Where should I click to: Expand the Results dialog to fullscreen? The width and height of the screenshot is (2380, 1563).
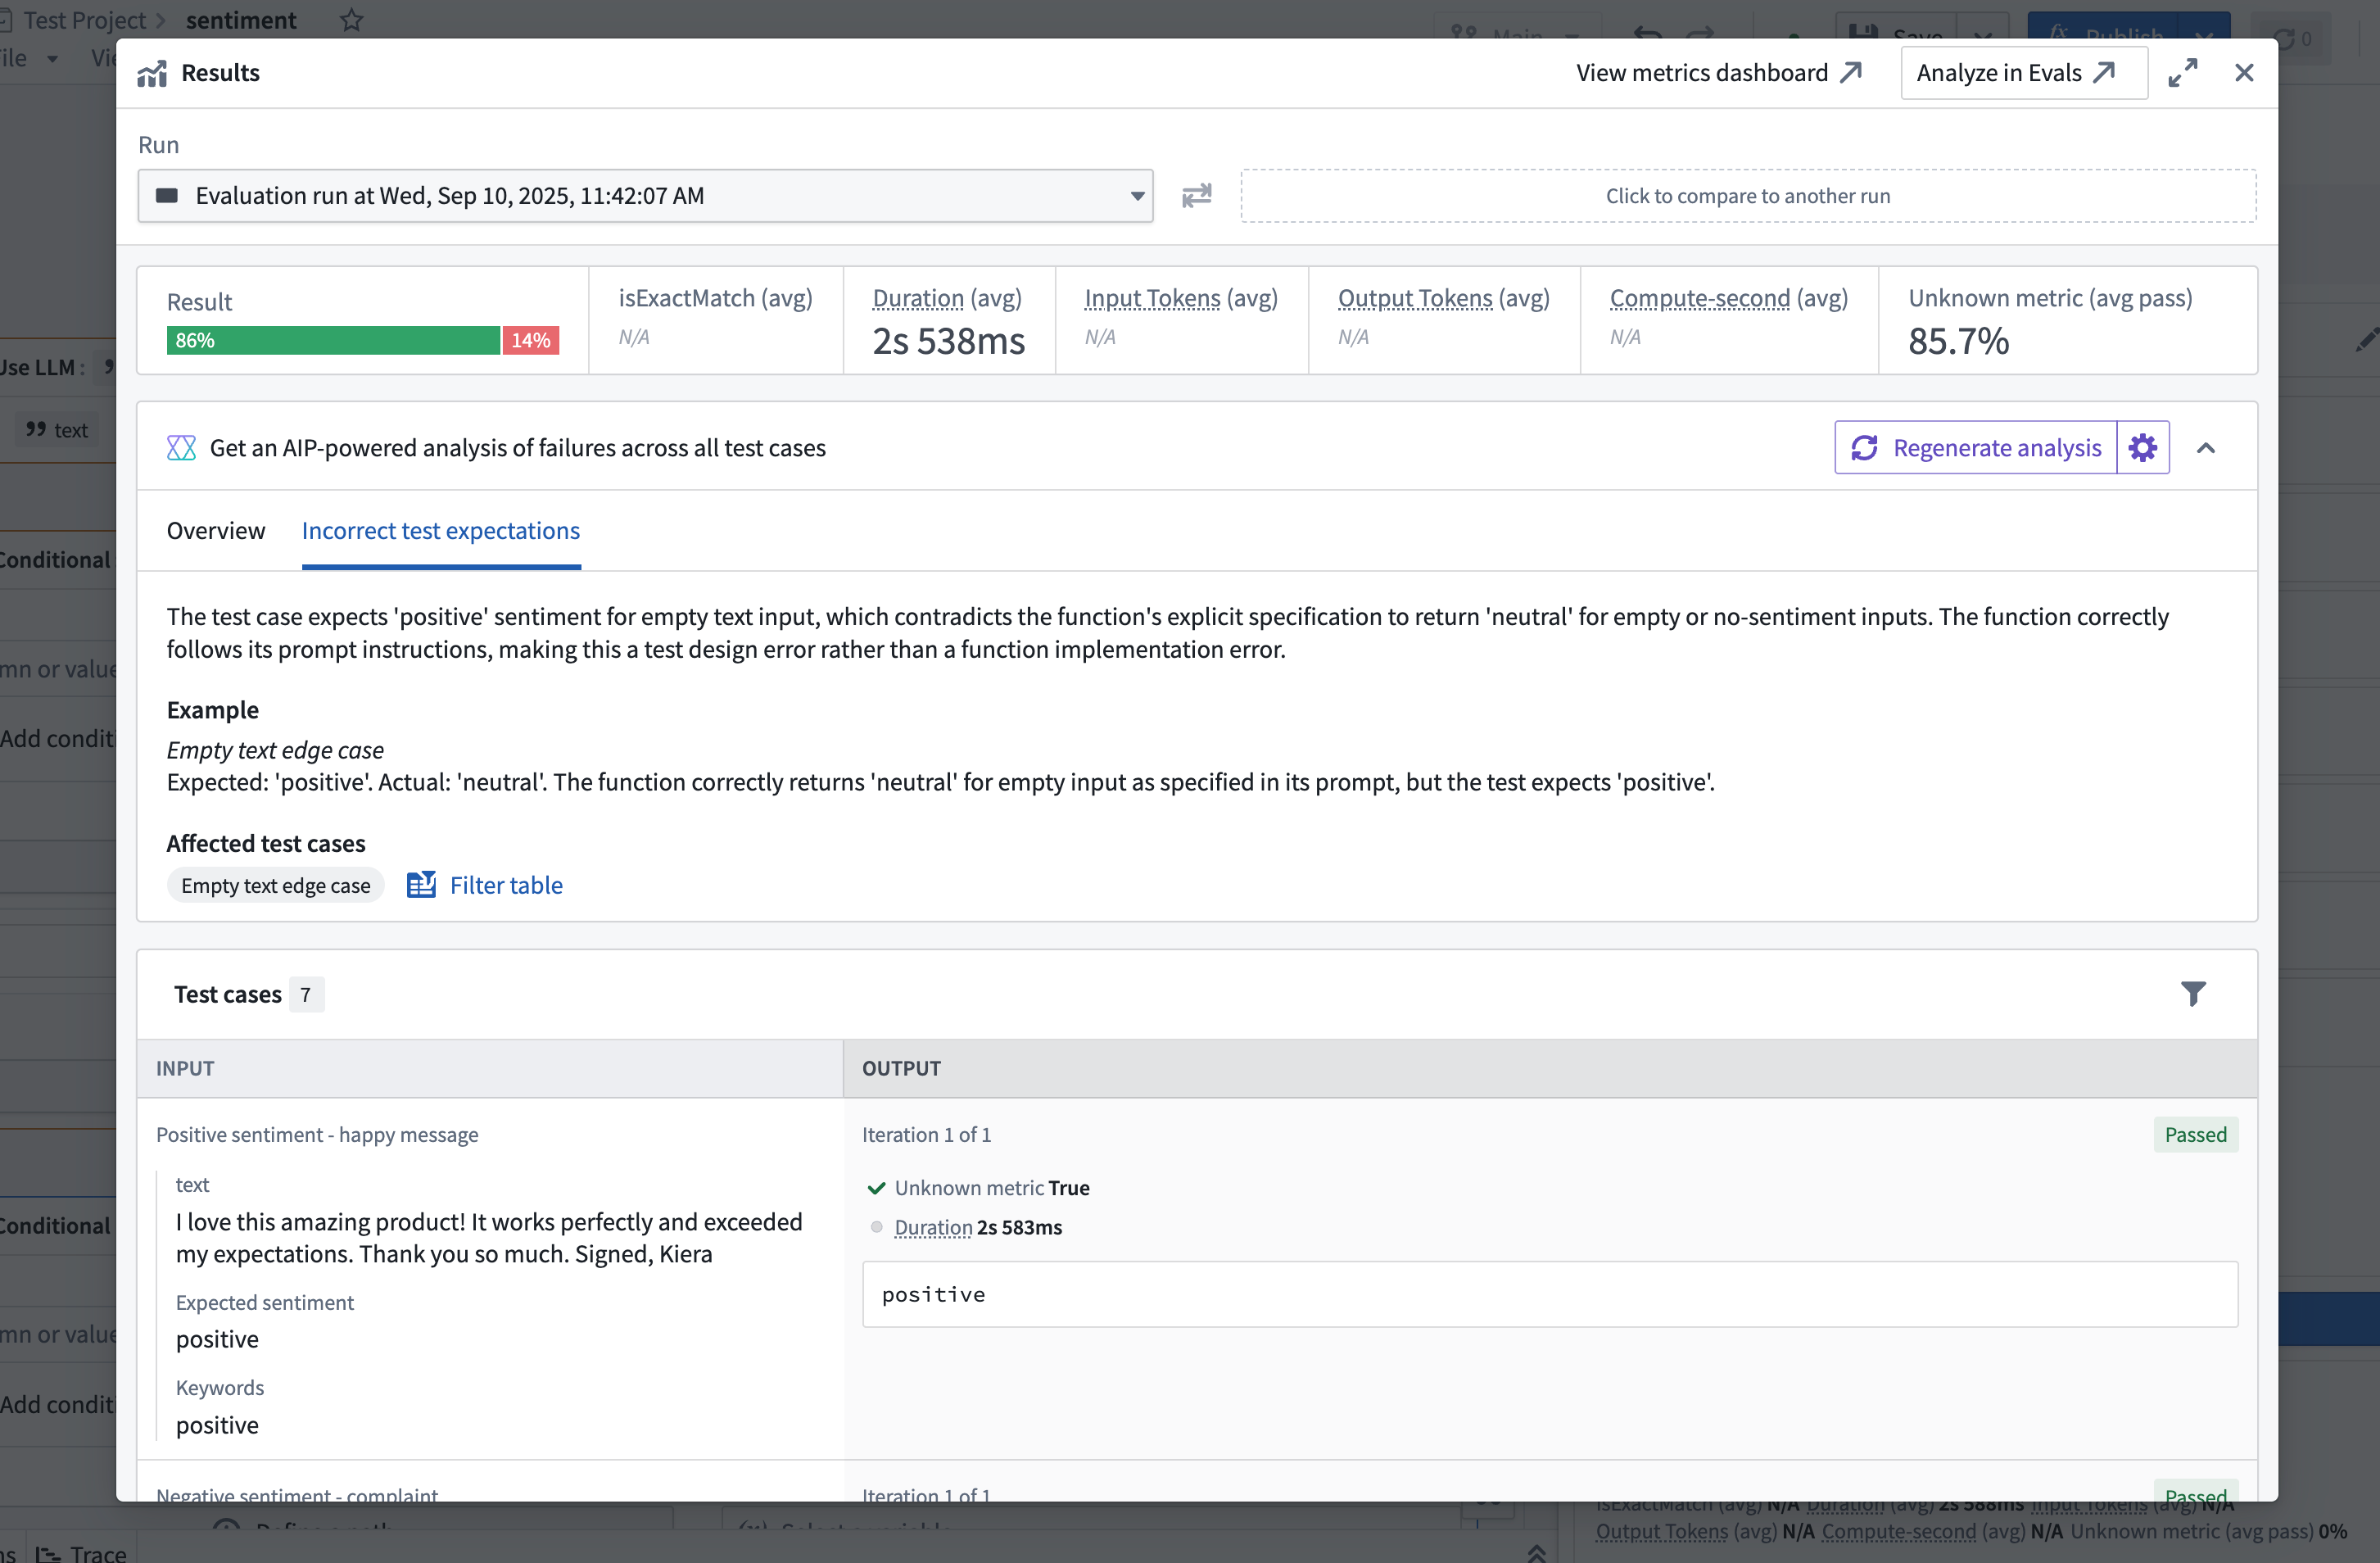(x=2183, y=72)
